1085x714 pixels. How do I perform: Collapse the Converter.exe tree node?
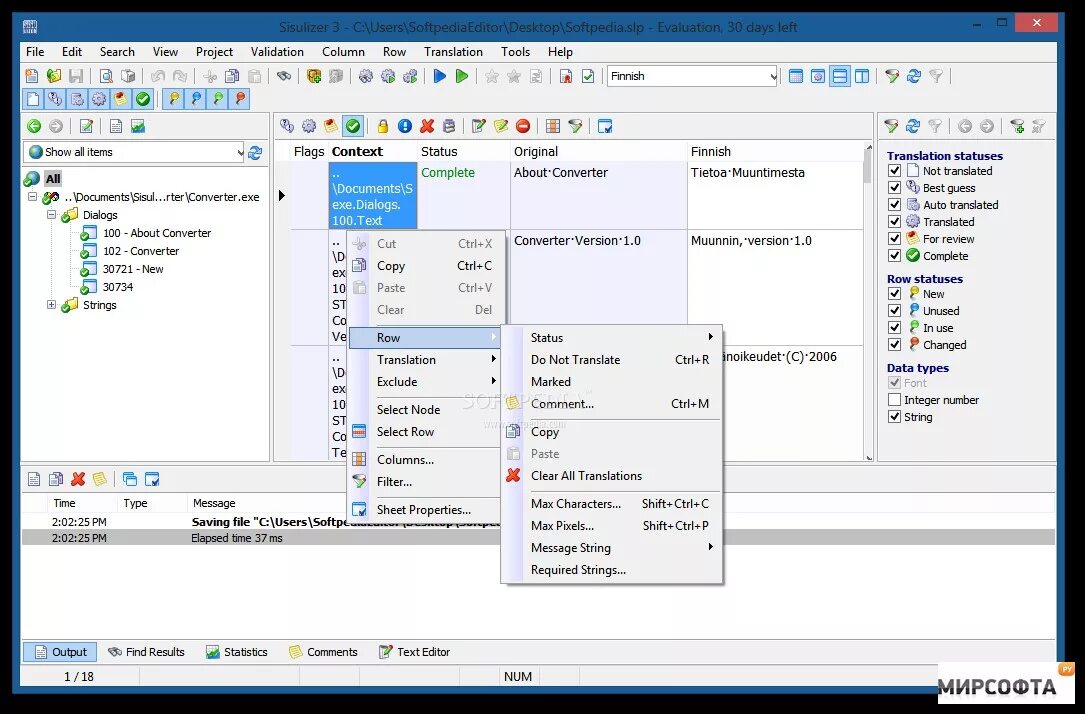pos(33,197)
